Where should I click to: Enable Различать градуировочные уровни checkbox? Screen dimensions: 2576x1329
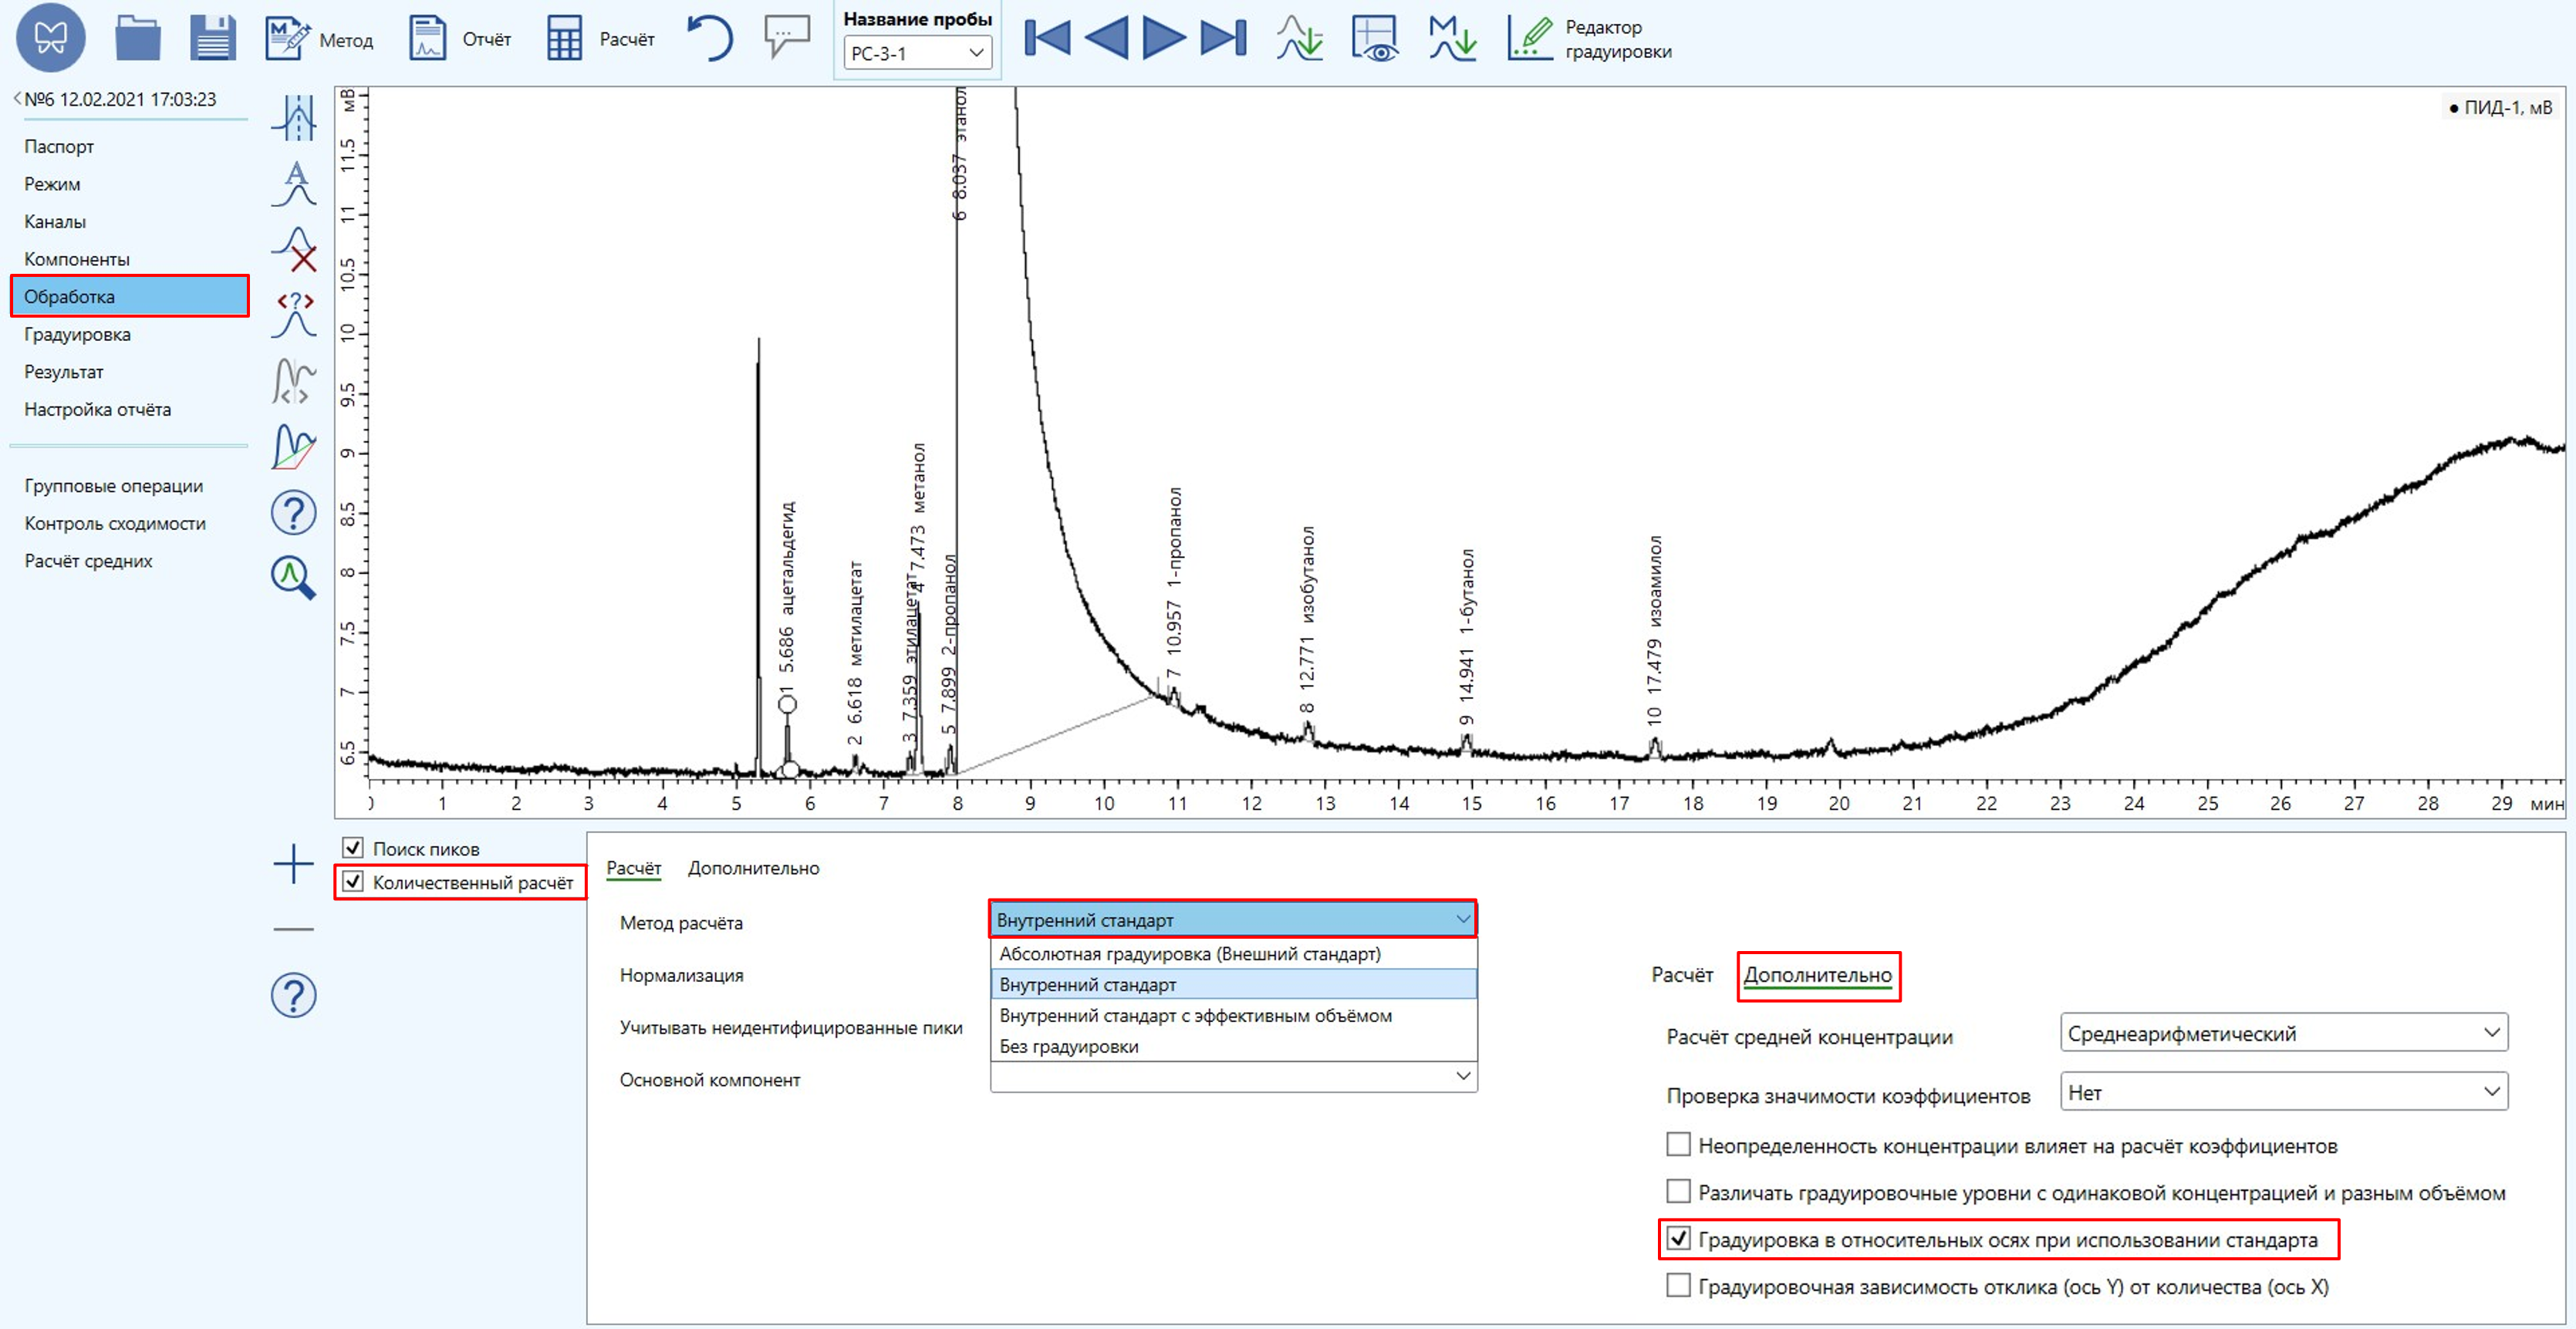(1679, 1192)
